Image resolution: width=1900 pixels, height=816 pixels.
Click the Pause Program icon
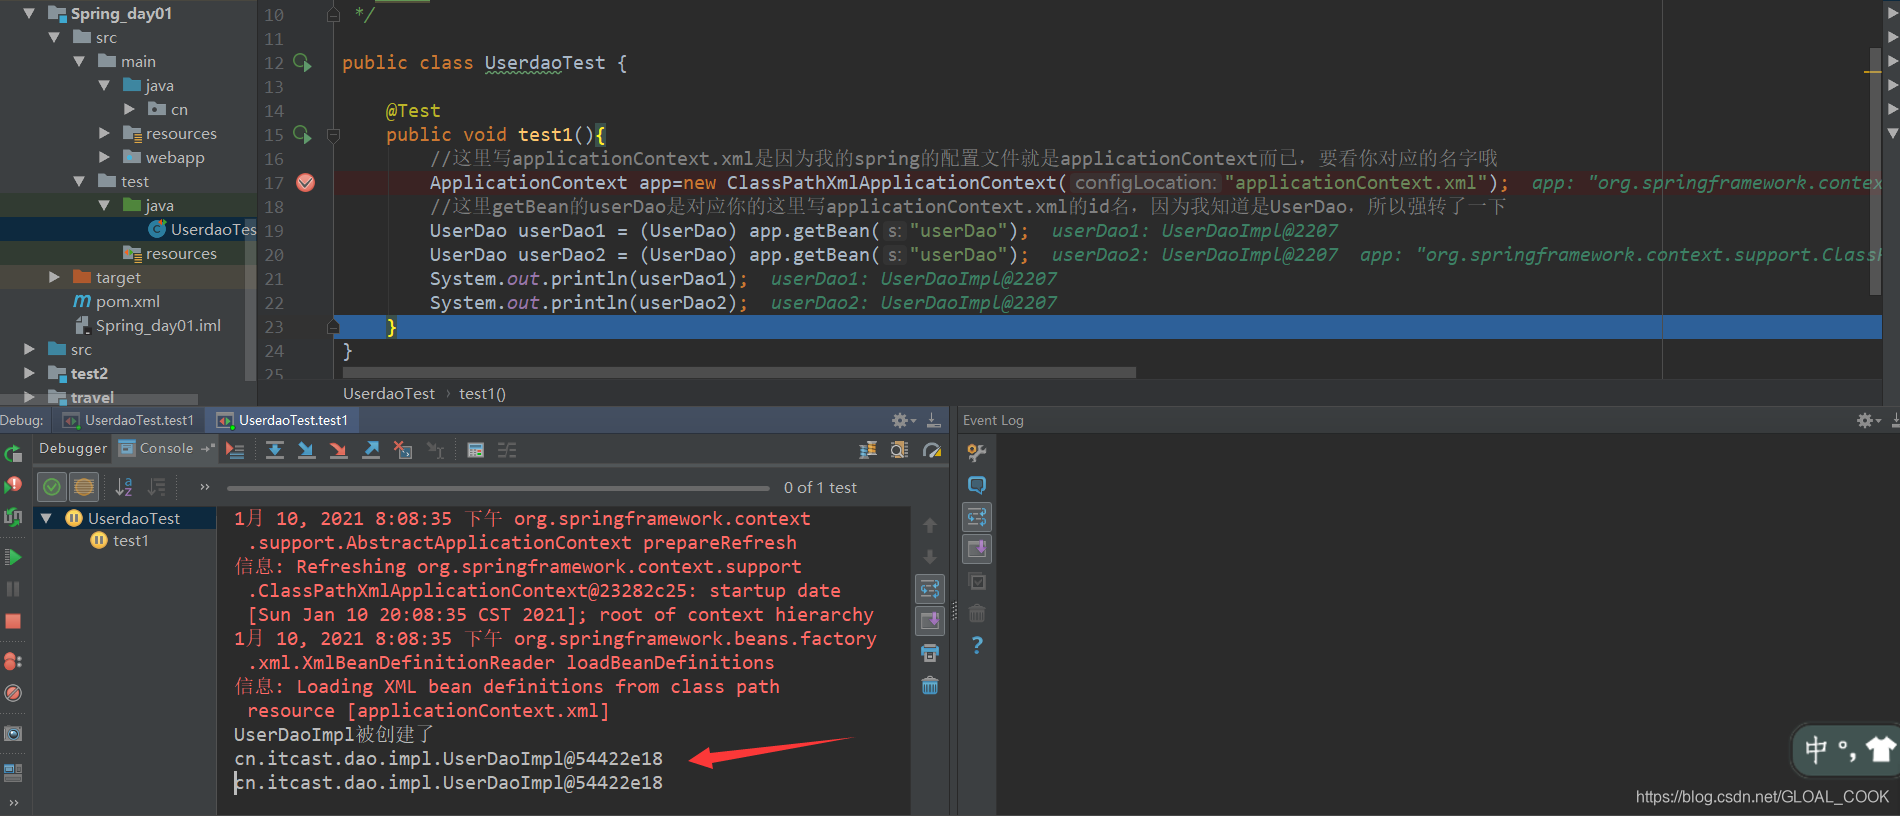[13, 589]
